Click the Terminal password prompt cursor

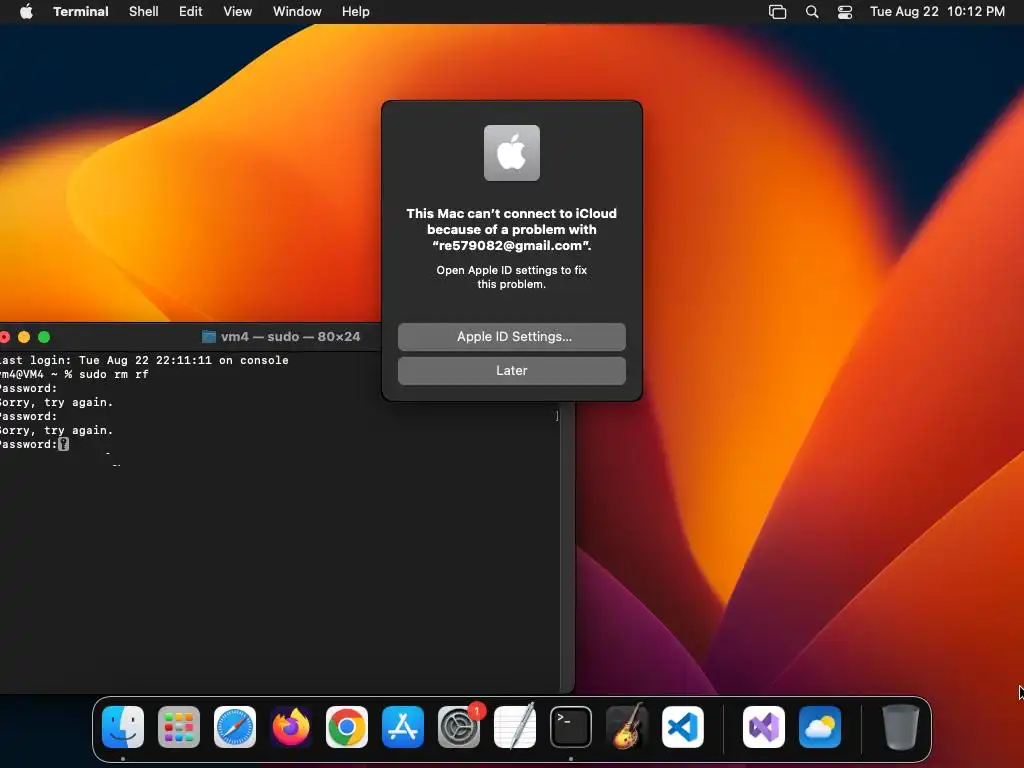63,444
